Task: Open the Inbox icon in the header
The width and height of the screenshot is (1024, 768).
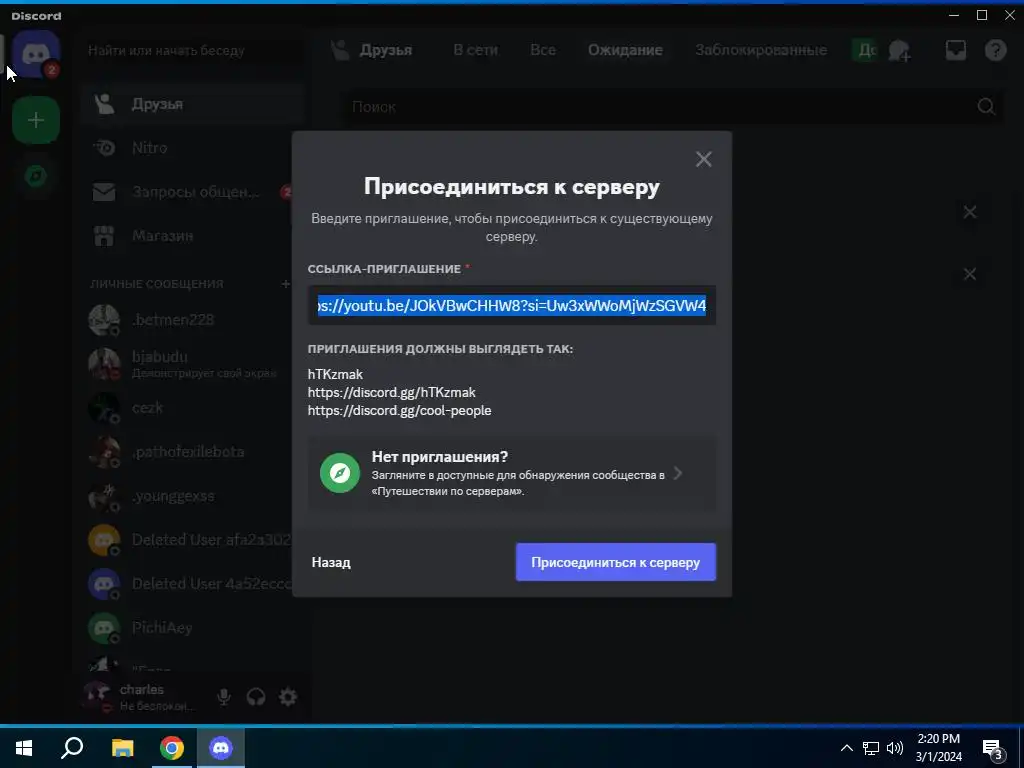Action: click(955, 50)
